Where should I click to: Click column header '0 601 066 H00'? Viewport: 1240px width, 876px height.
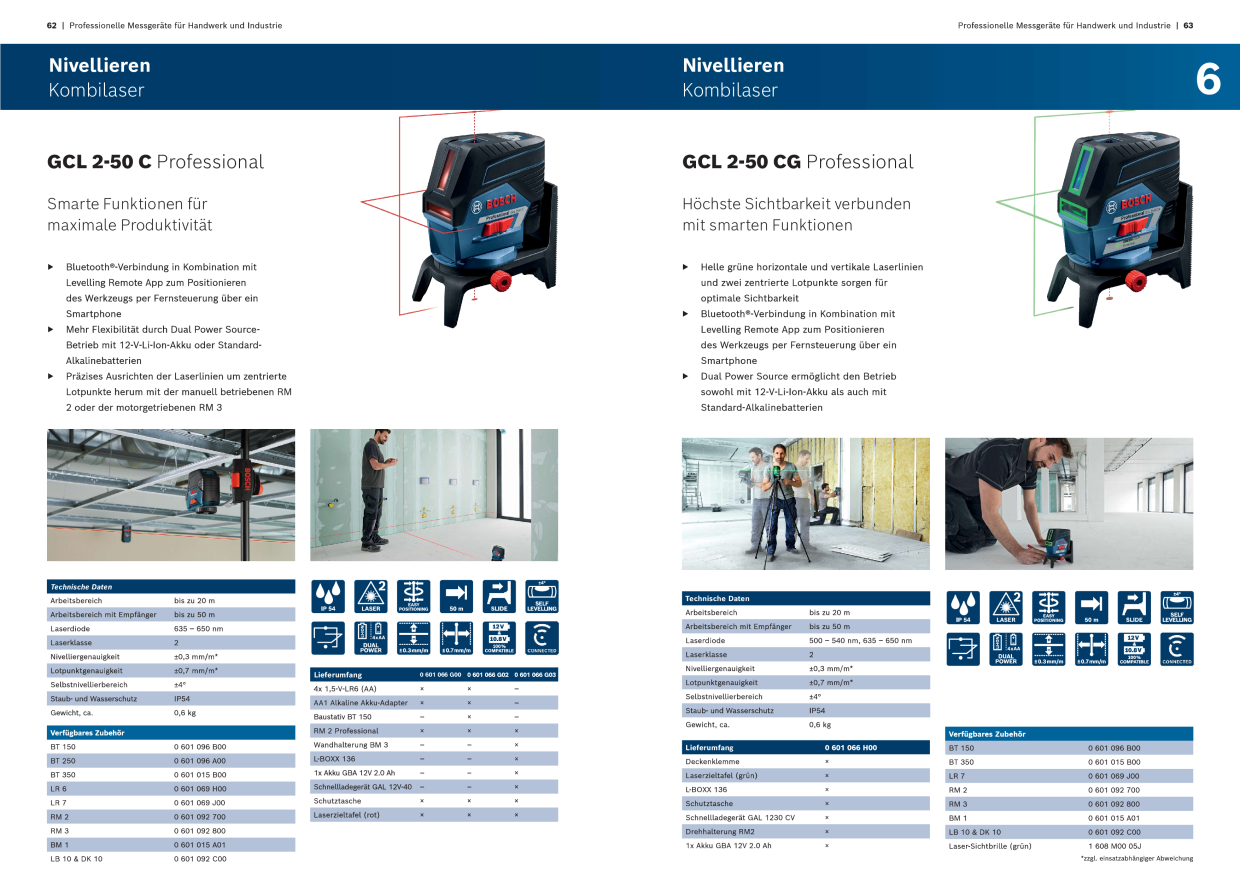click(x=851, y=747)
